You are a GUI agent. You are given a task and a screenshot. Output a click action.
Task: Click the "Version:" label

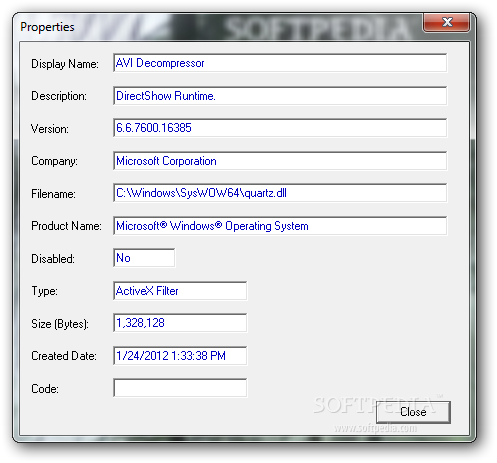point(50,129)
